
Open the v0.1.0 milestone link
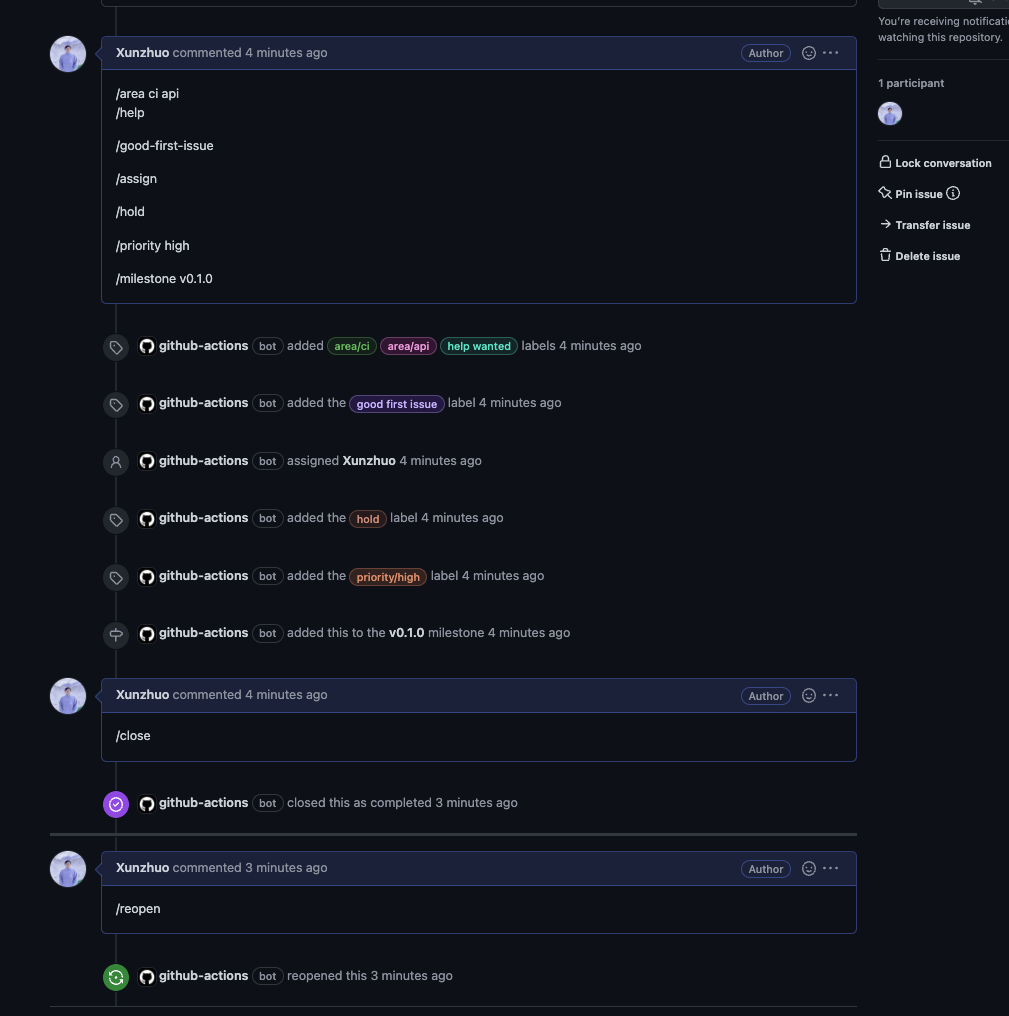pyautogui.click(x=406, y=632)
